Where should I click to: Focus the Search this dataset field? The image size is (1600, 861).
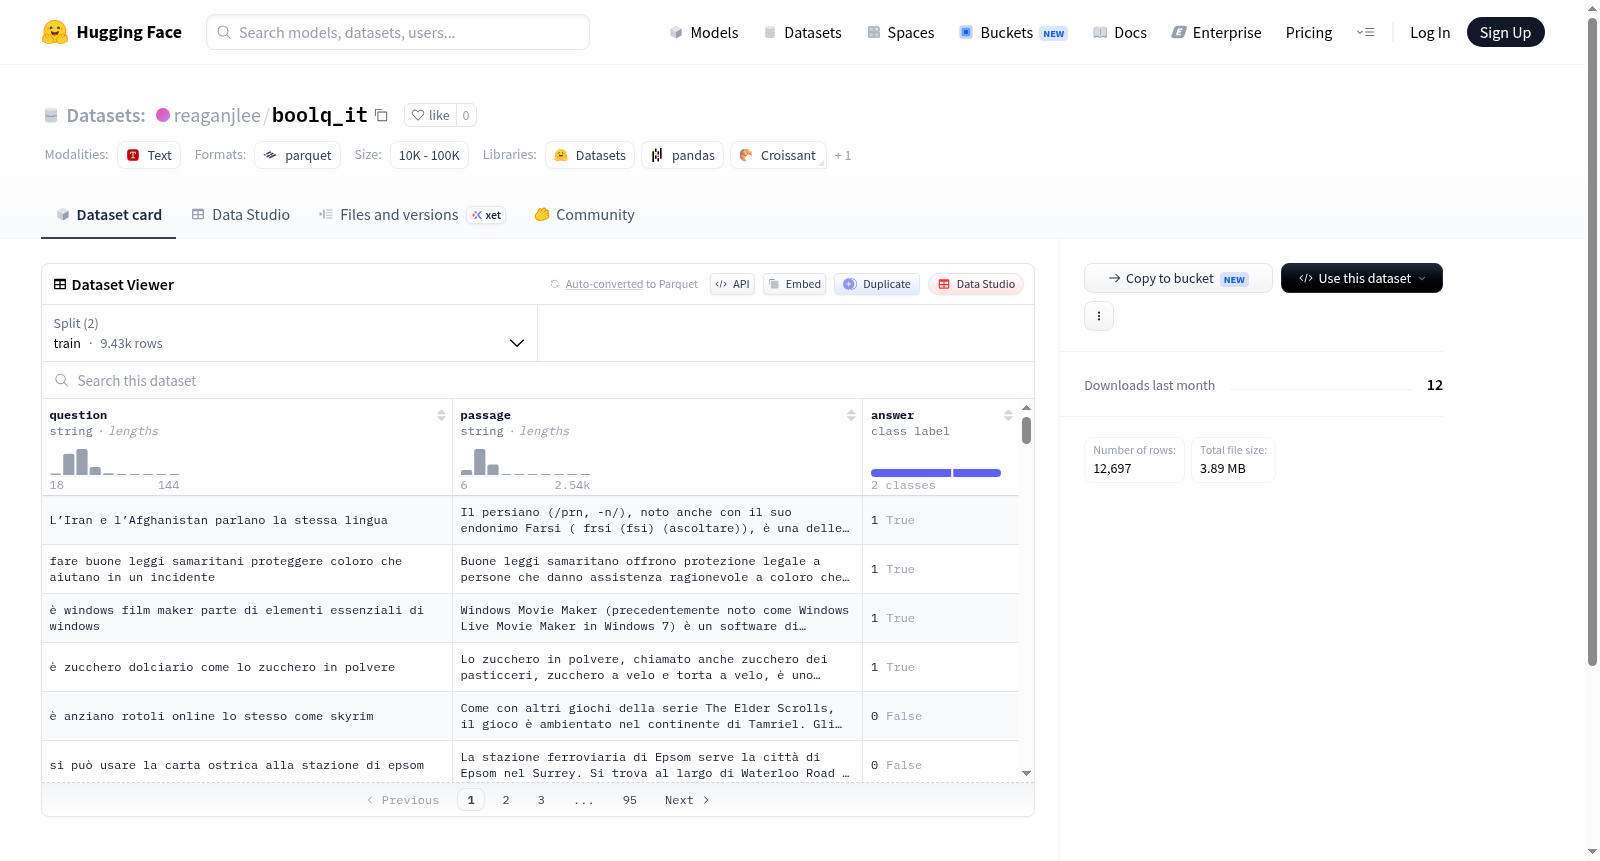pos(538,380)
